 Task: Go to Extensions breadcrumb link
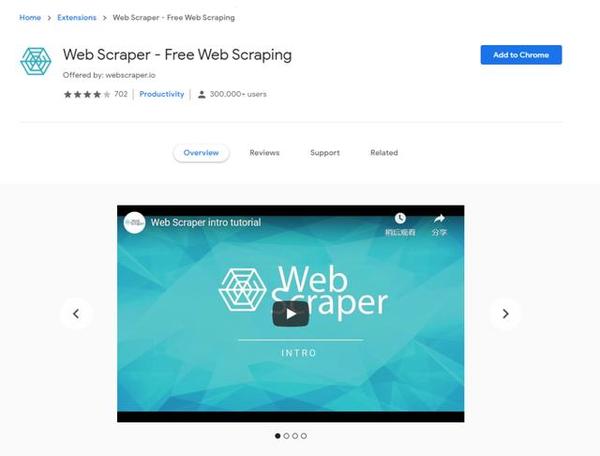pyautogui.click(x=77, y=18)
